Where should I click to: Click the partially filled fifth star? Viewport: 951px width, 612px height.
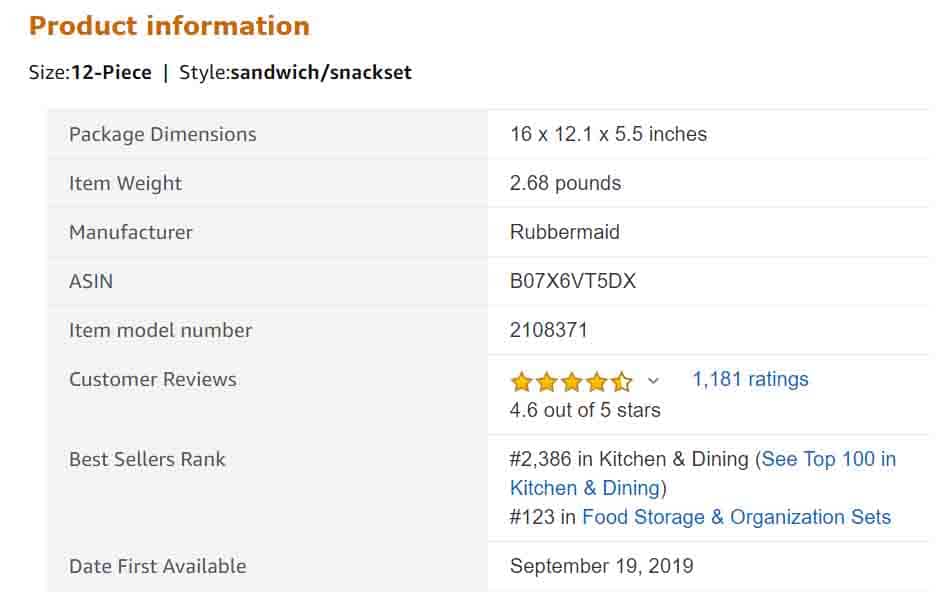622,381
